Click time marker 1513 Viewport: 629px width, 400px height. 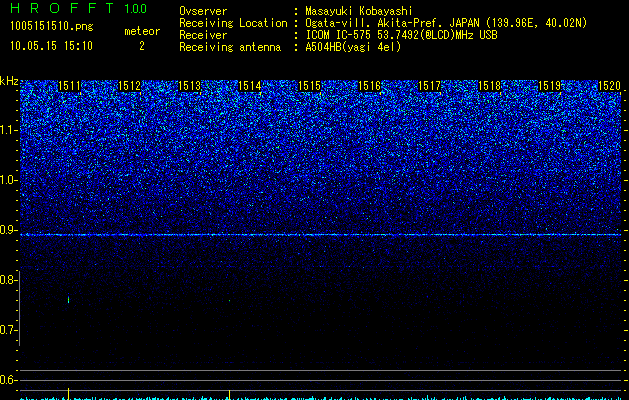point(189,86)
